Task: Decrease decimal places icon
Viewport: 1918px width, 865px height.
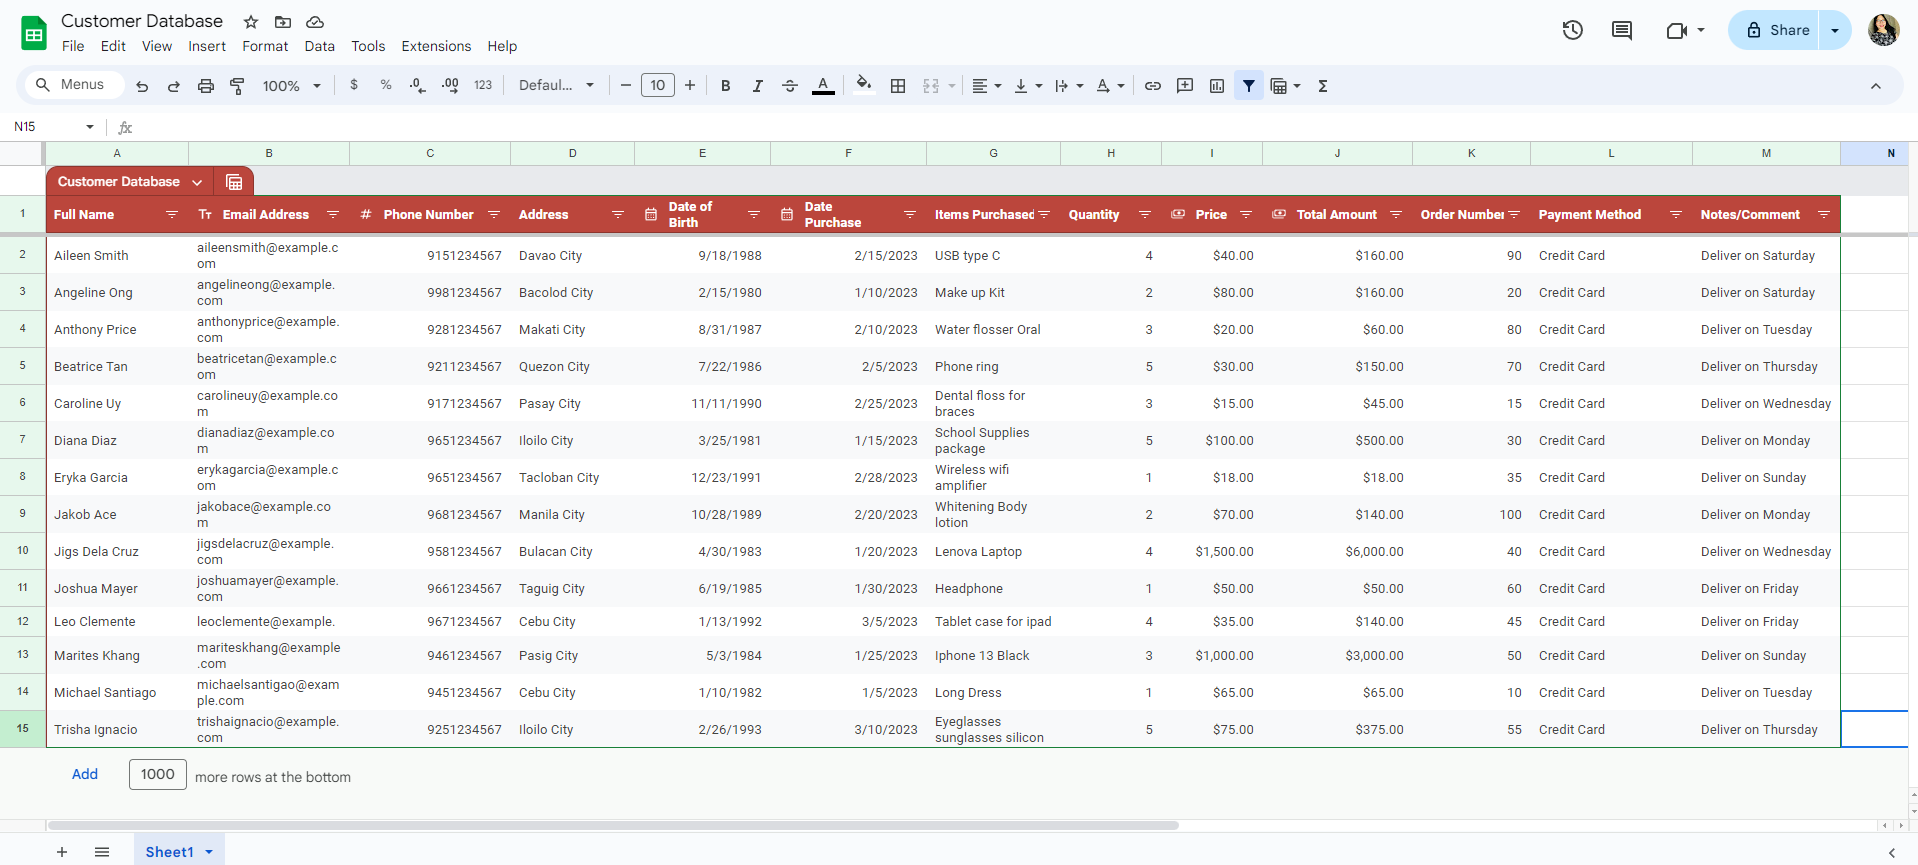Action: 418,86
